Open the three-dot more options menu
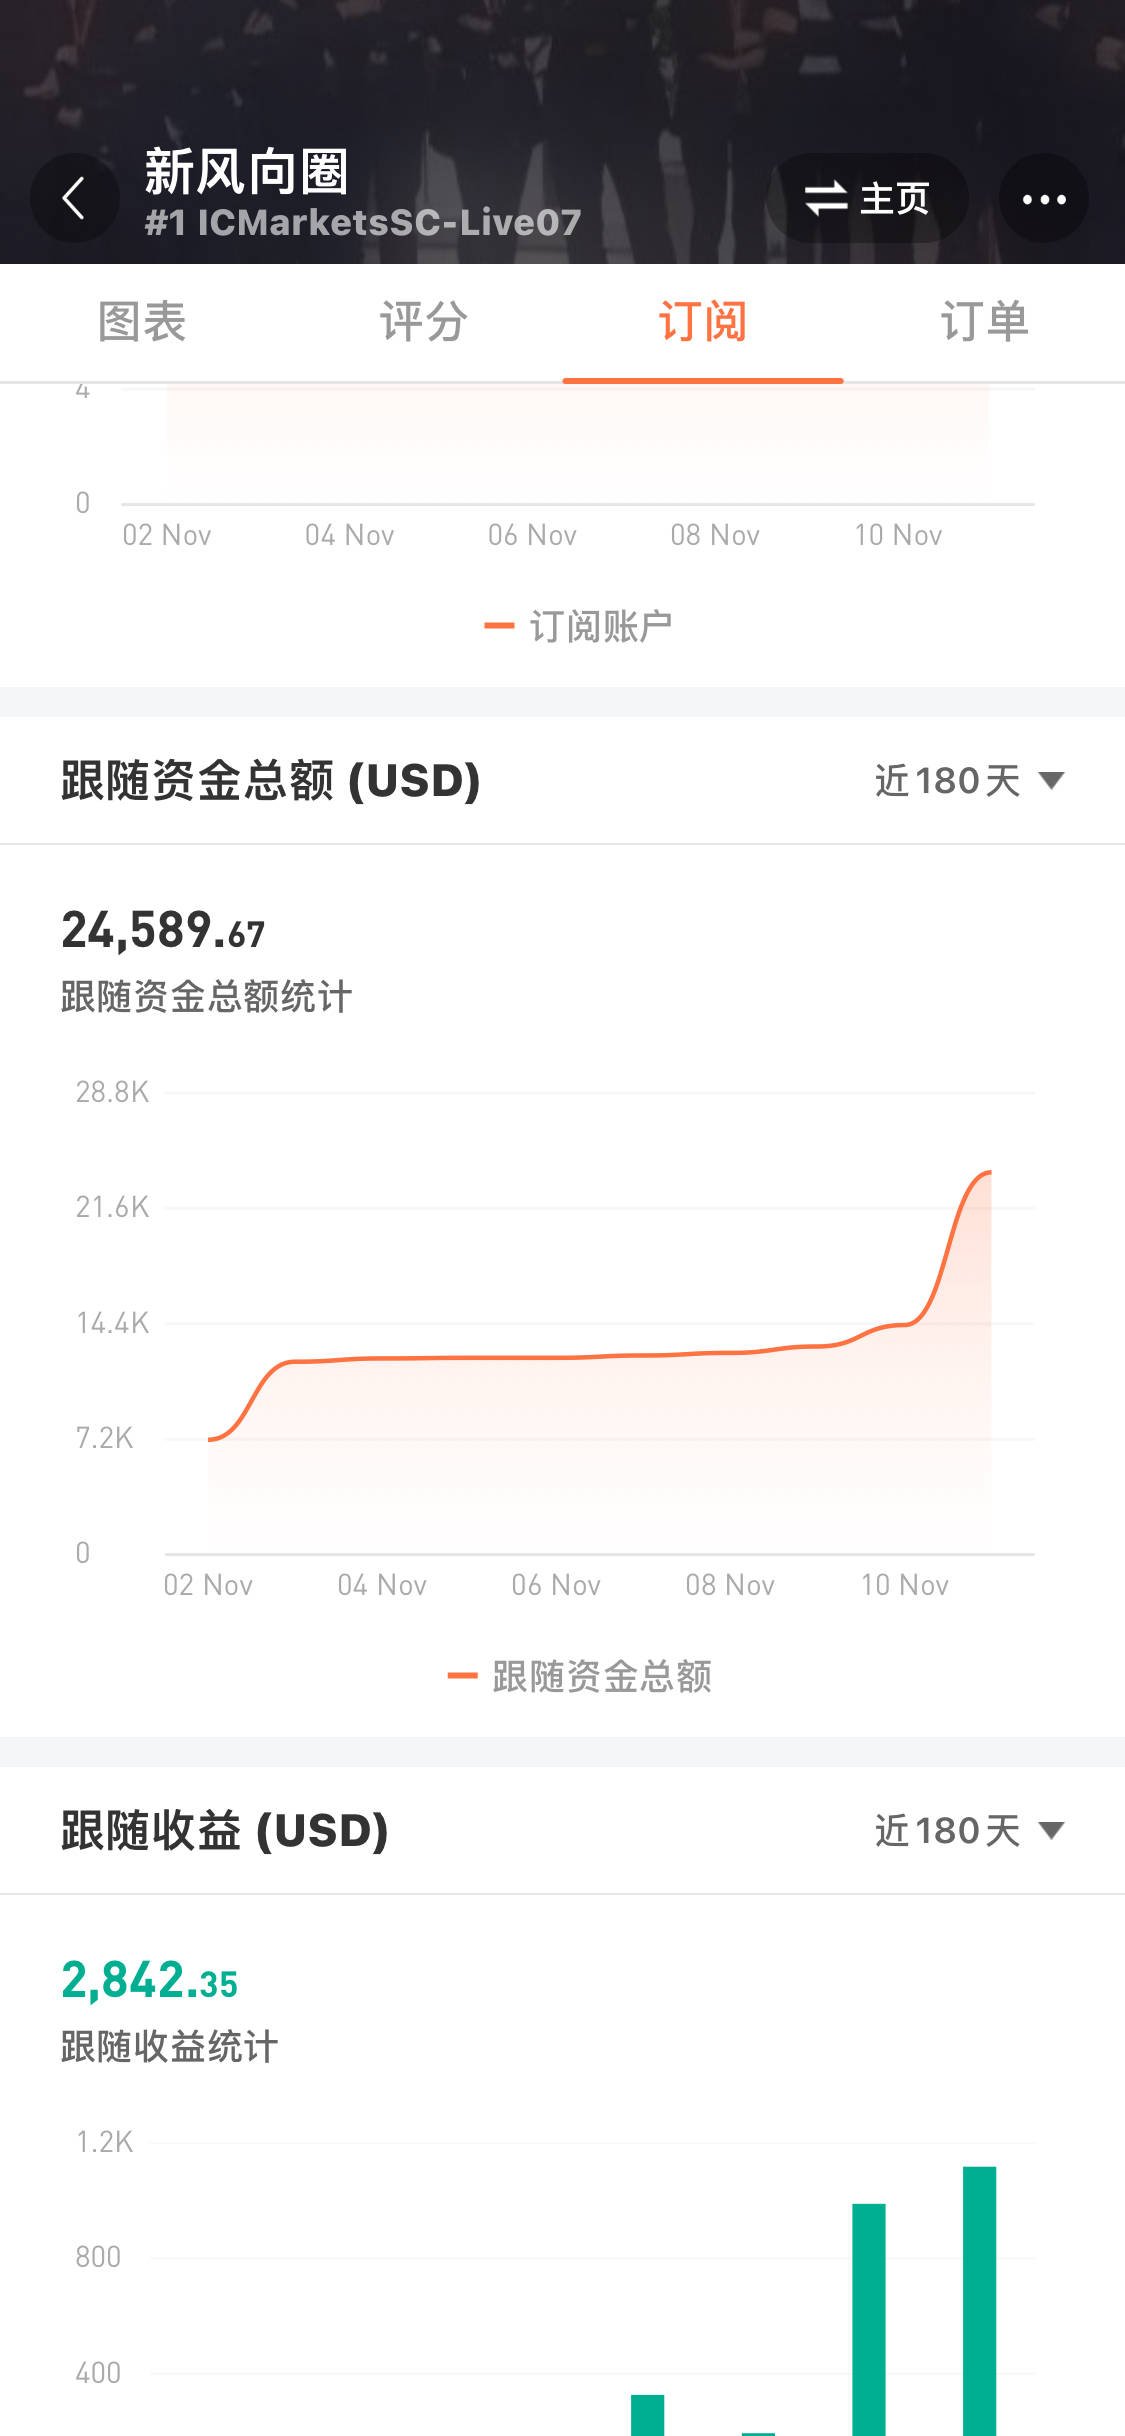 click(1043, 198)
